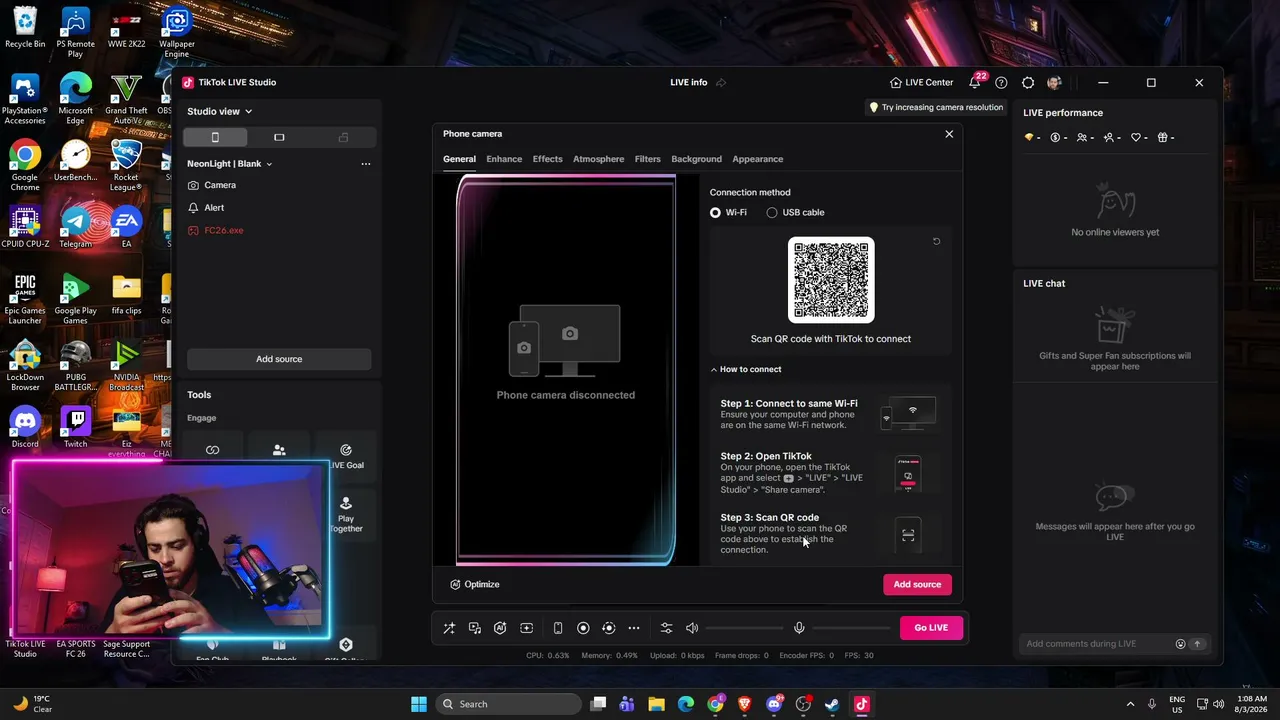The width and height of the screenshot is (1280, 720).
Task: Select the USB cable connection method
Action: [x=796, y=212]
